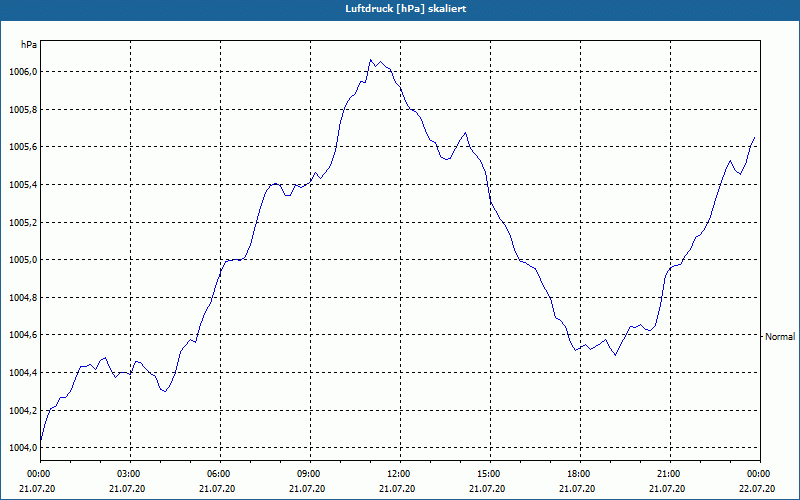Click the '00:00' label above 22.07.20
Viewport: 800px width, 500px height.
(757, 474)
